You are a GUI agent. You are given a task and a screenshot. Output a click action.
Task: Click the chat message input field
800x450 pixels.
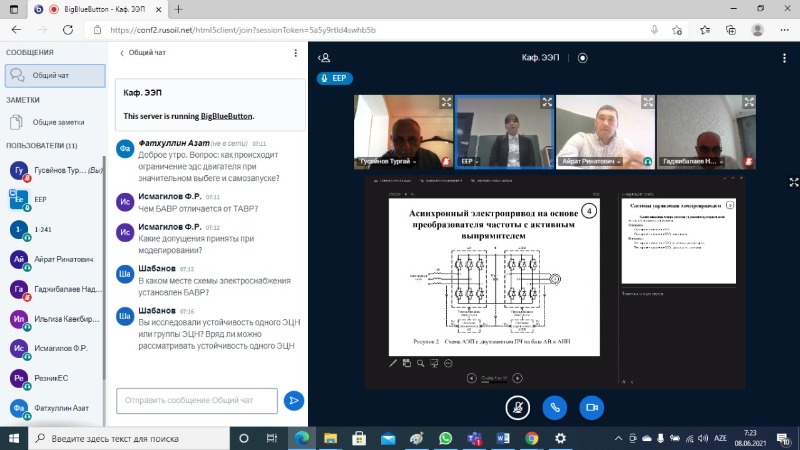[x=196, y=401]
